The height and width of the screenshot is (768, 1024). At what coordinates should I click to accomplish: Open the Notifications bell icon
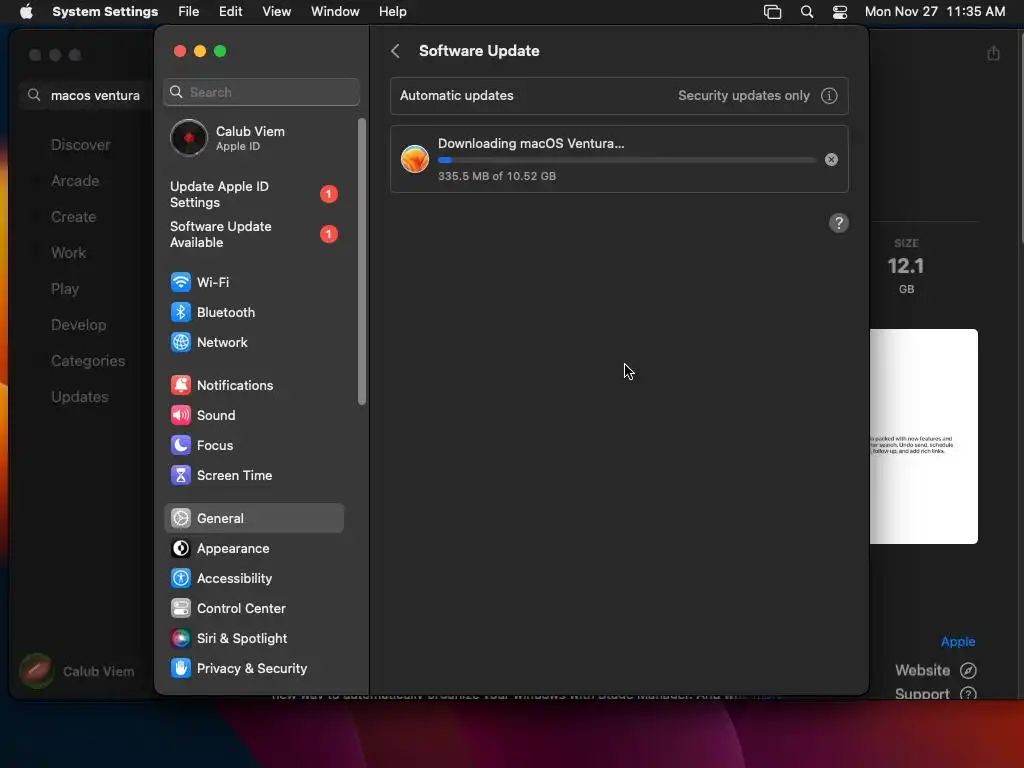(180, 385)
